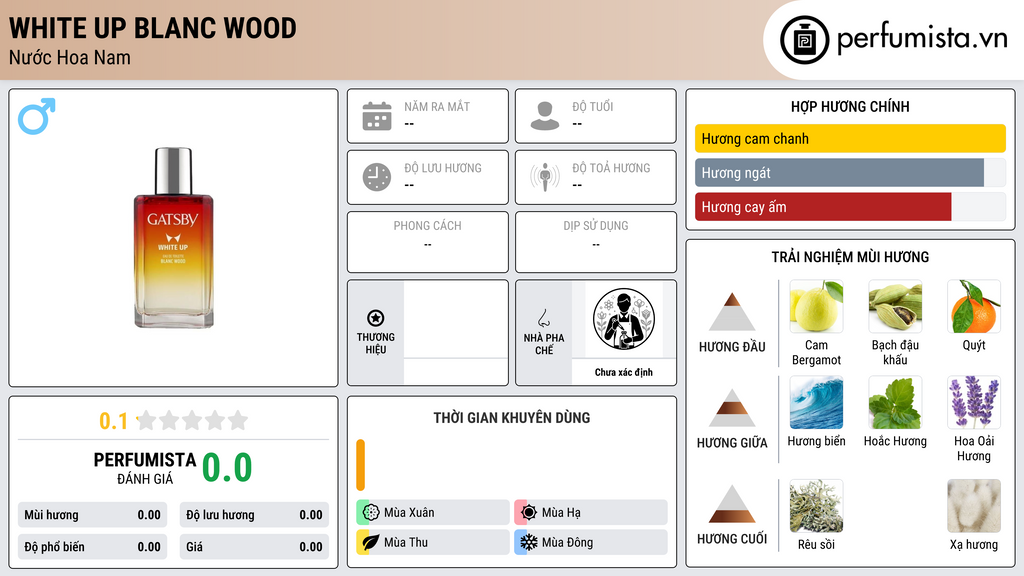Open the Hoa Oải Hương lavender image

[974, 402]
